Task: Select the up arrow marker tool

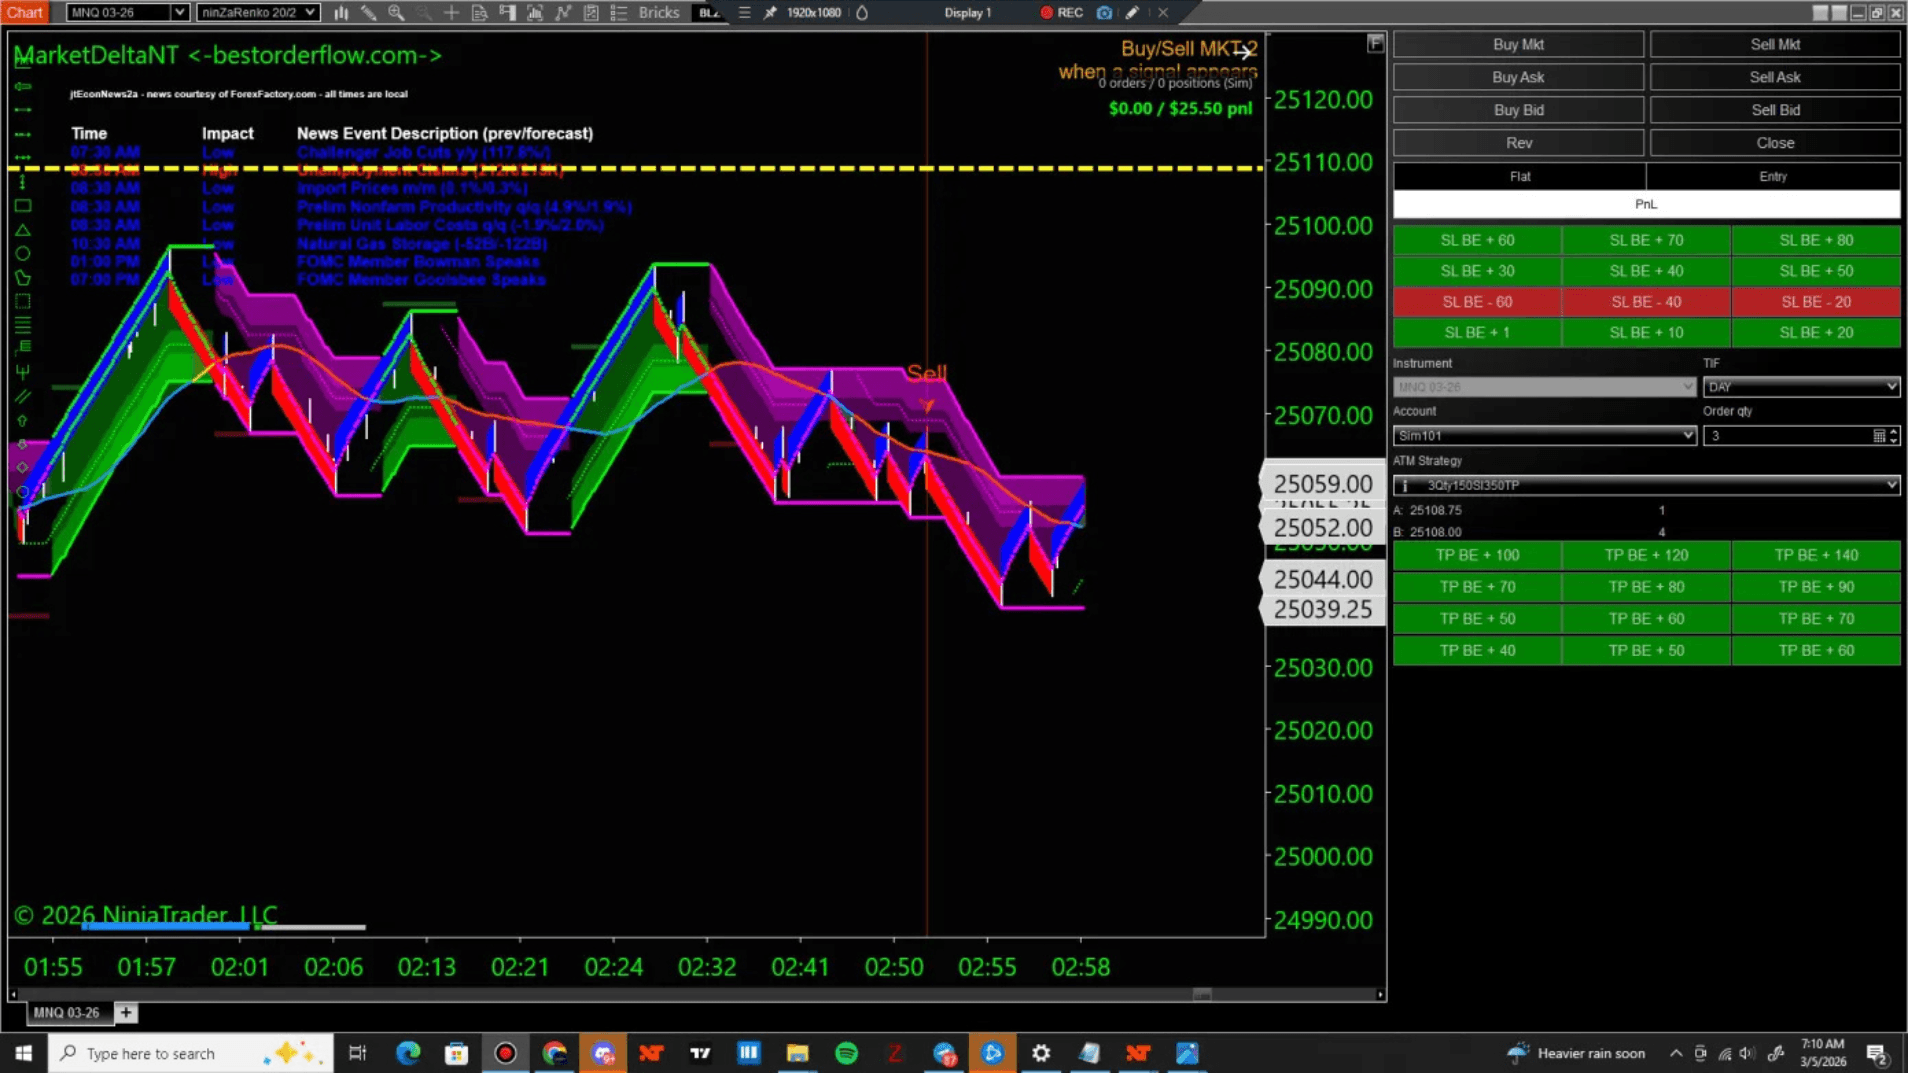Action: click(23, 421)
